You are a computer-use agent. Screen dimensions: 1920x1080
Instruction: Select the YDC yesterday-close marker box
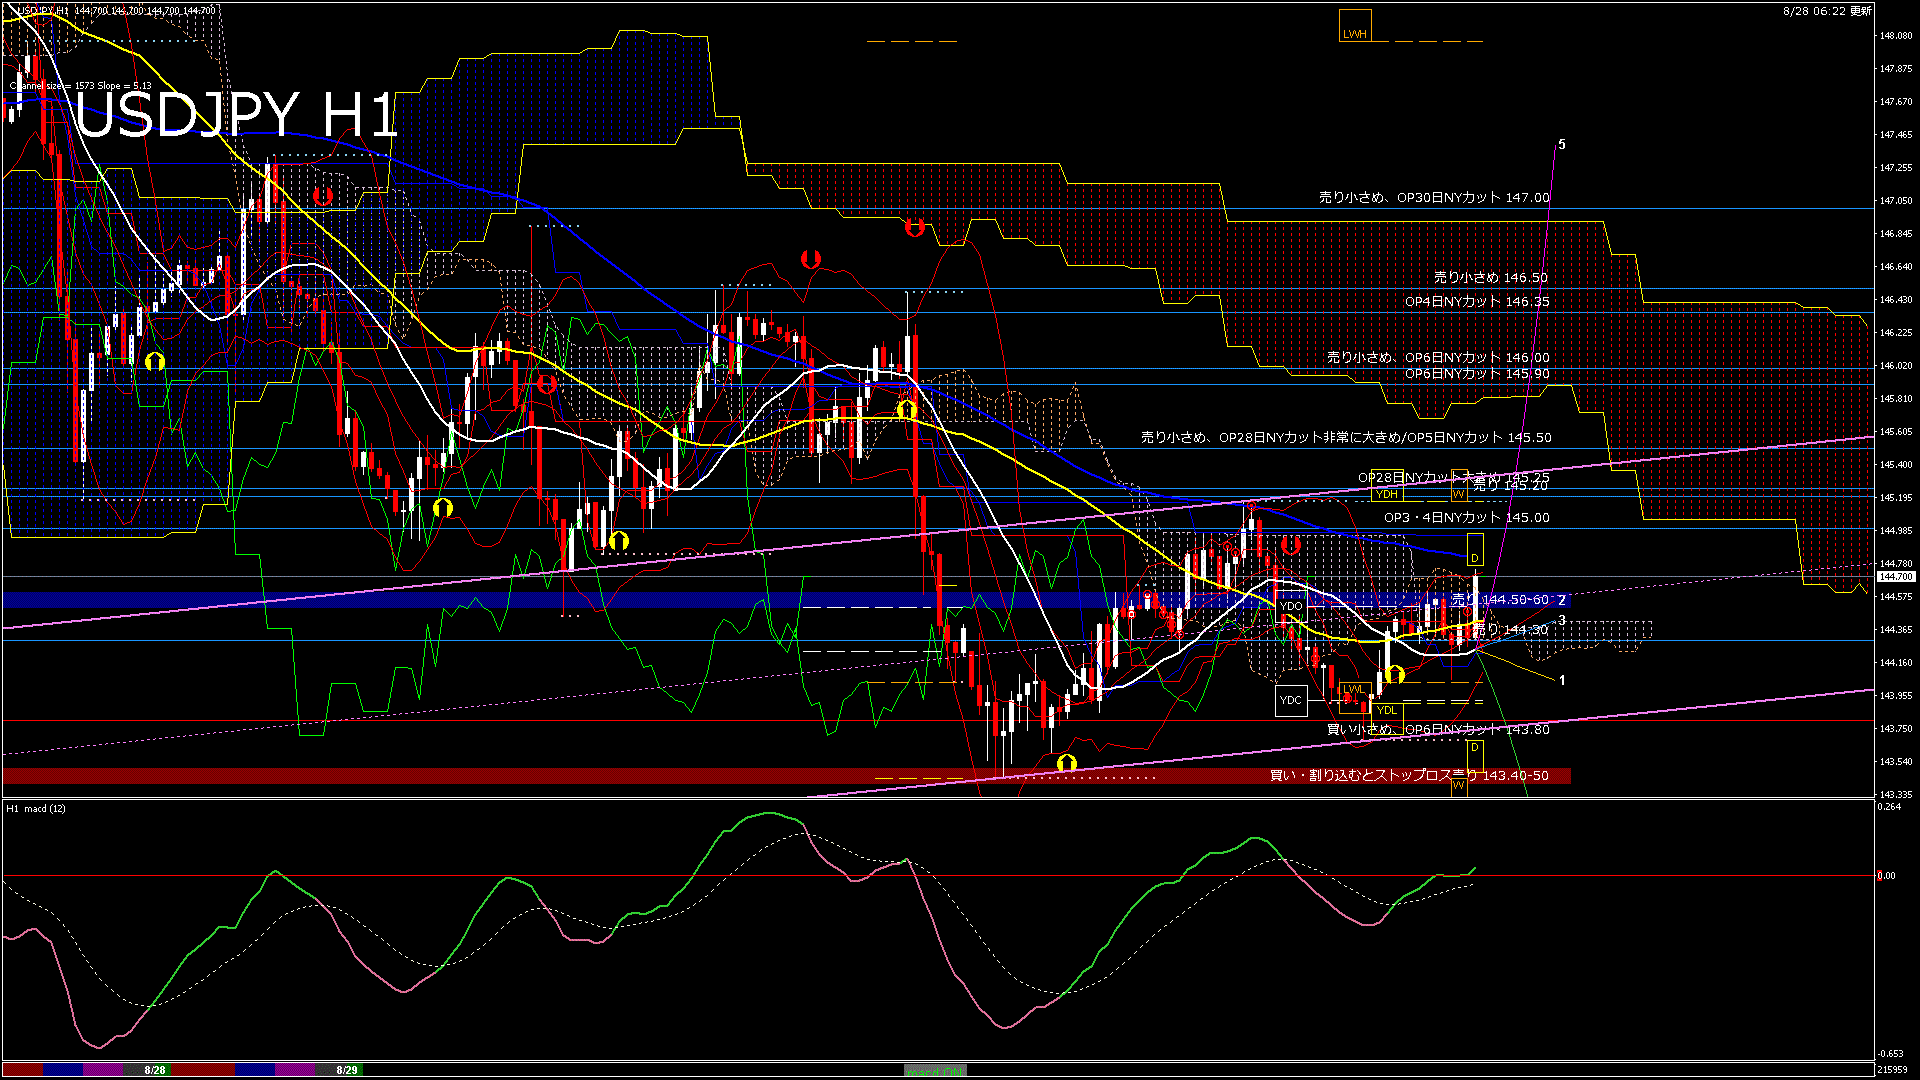tap(1291, 700)
